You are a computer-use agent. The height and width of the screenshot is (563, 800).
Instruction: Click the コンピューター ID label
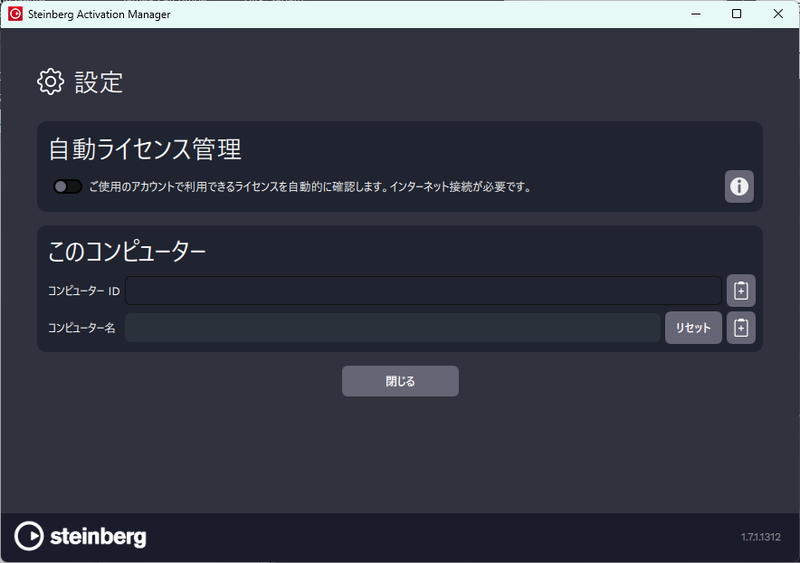pyautogui.click(x=84, y=291)
